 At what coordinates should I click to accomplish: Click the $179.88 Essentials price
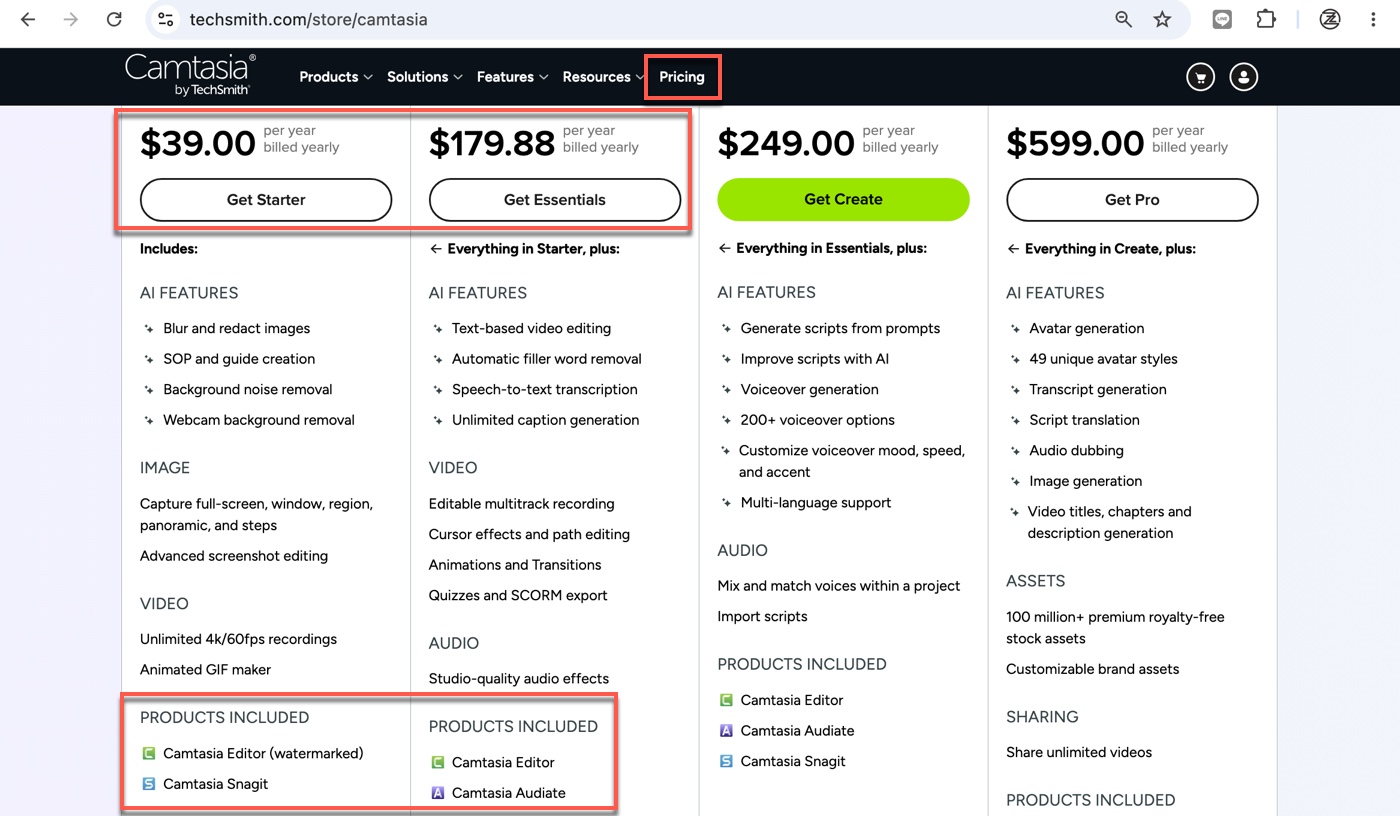point(492,143)
